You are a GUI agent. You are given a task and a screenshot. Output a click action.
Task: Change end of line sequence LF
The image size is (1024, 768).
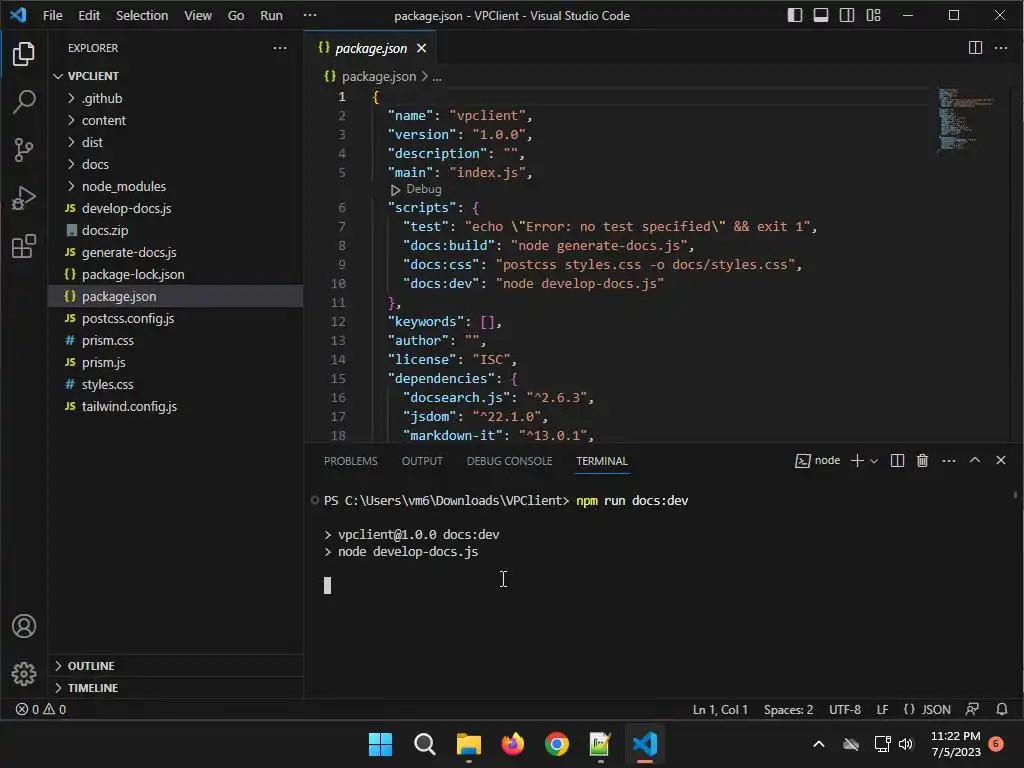tap(882, 709)
